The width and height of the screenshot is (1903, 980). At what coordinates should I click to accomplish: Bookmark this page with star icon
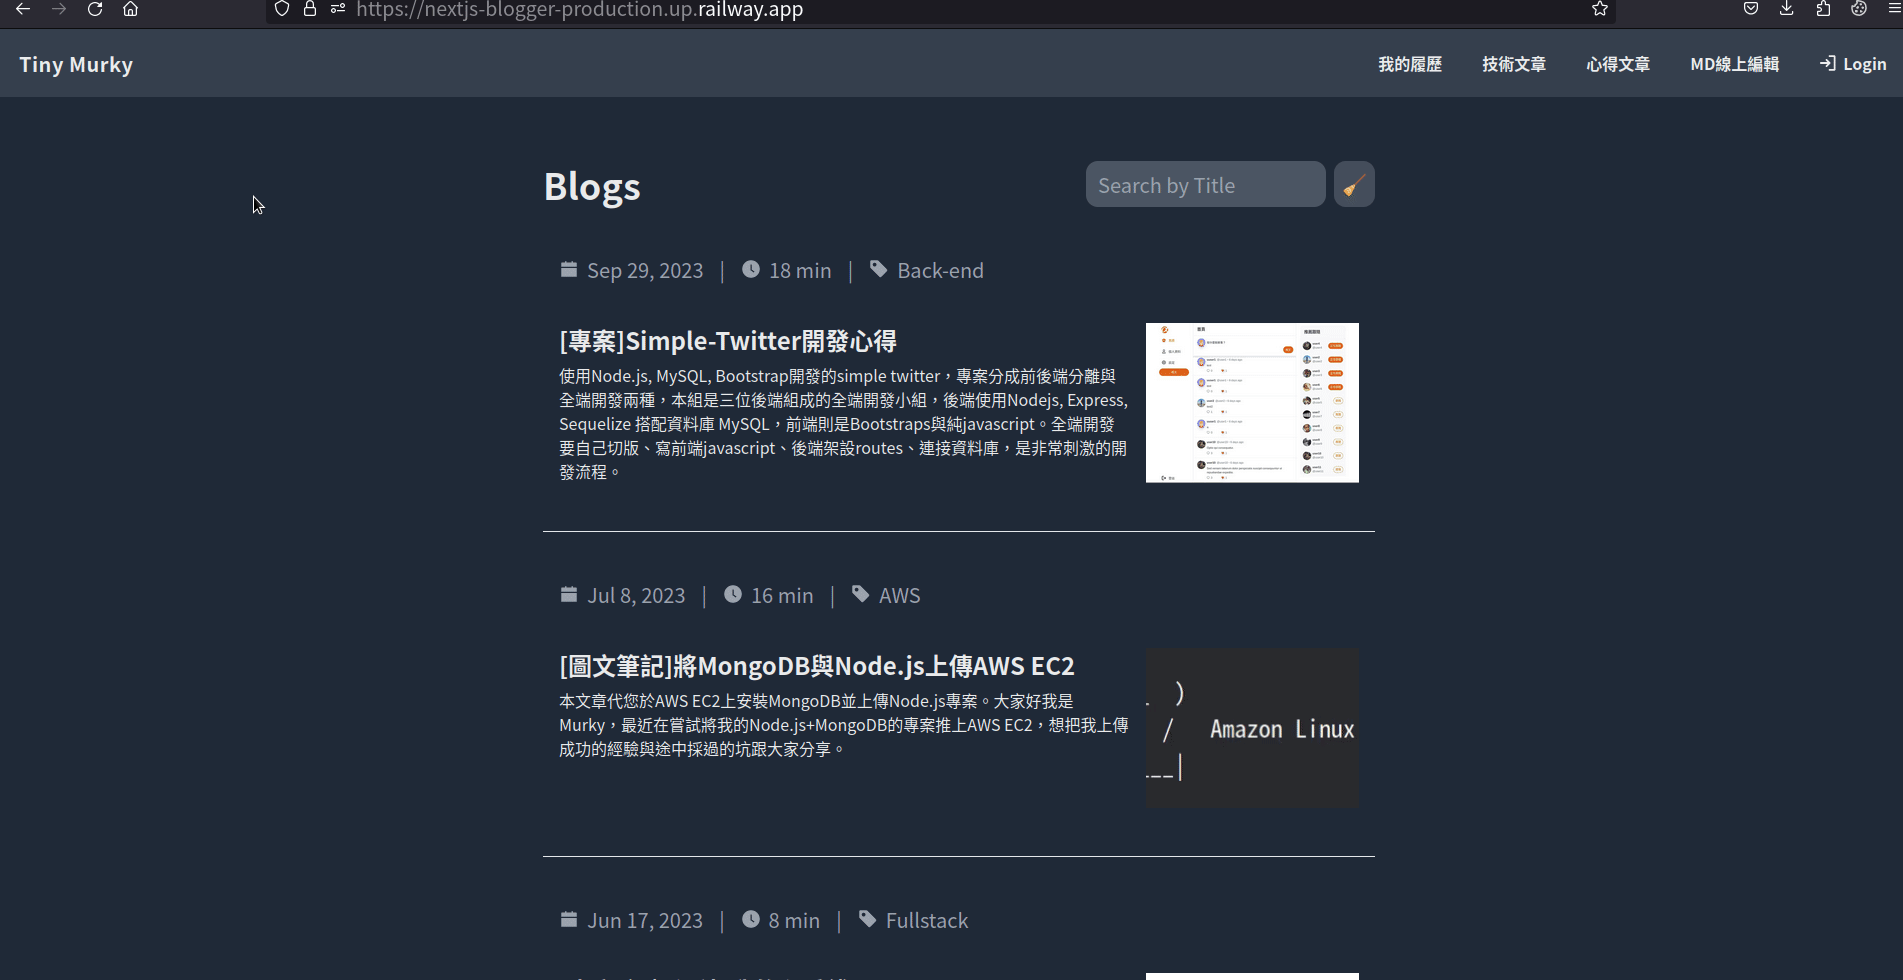(x=1600, y=9)
